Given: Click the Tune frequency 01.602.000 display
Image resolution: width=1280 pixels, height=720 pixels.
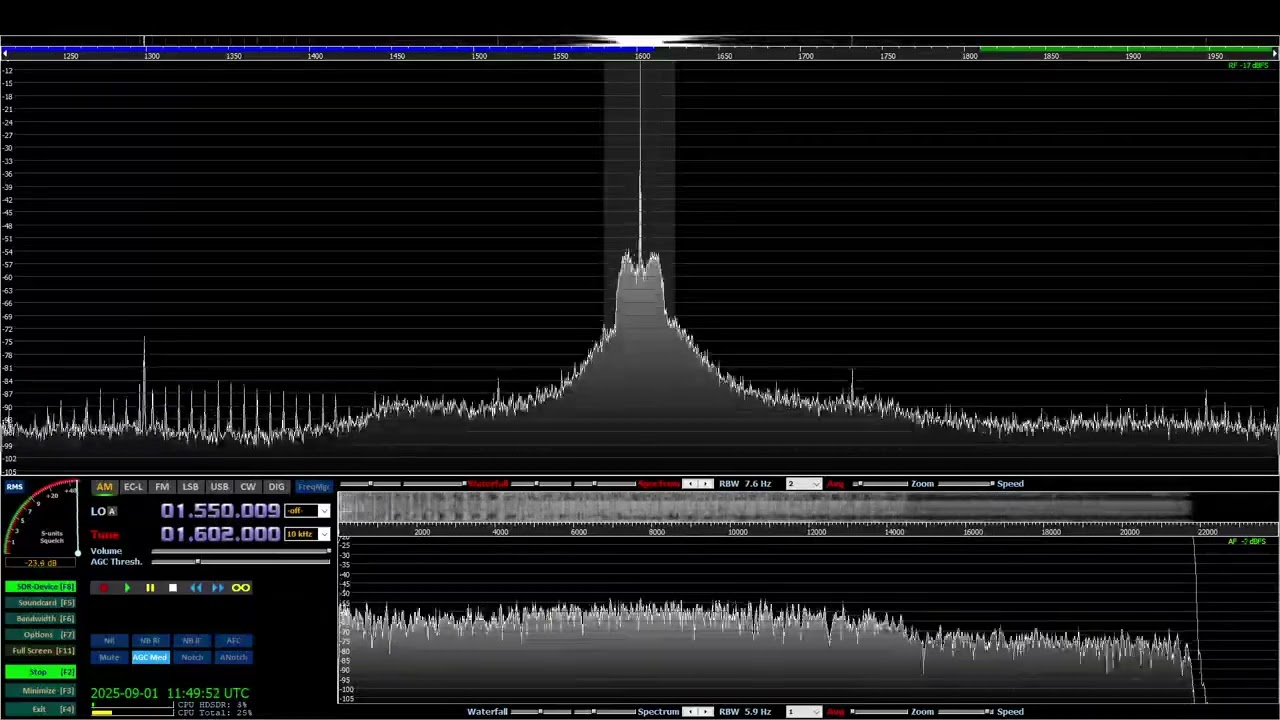Looking at the screenshot, I should [220, 534].
